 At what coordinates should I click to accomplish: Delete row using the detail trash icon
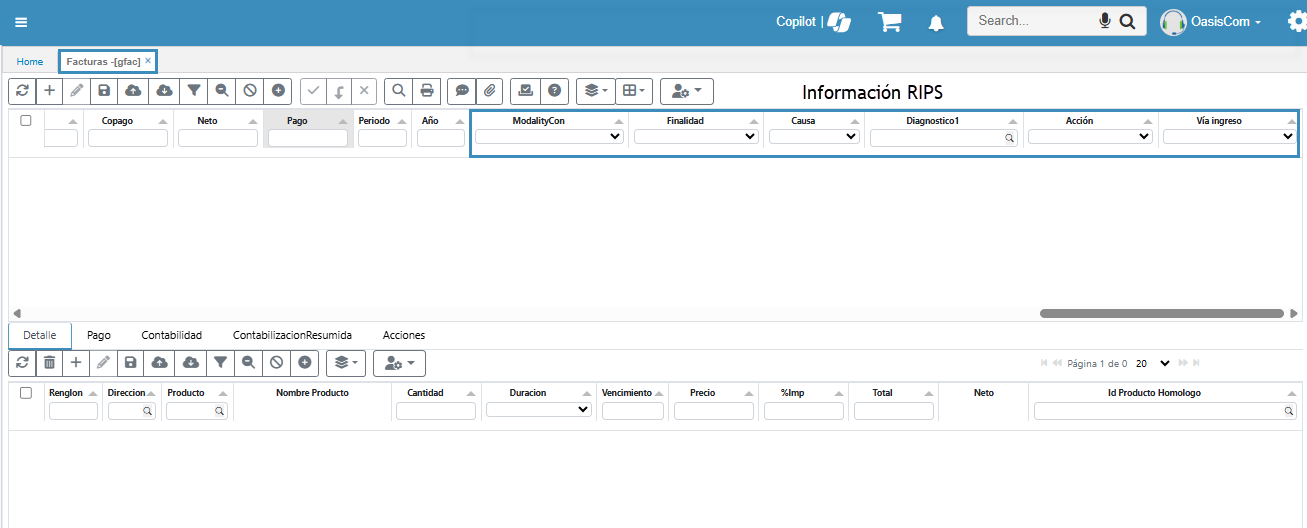click(x=49, y=363)
